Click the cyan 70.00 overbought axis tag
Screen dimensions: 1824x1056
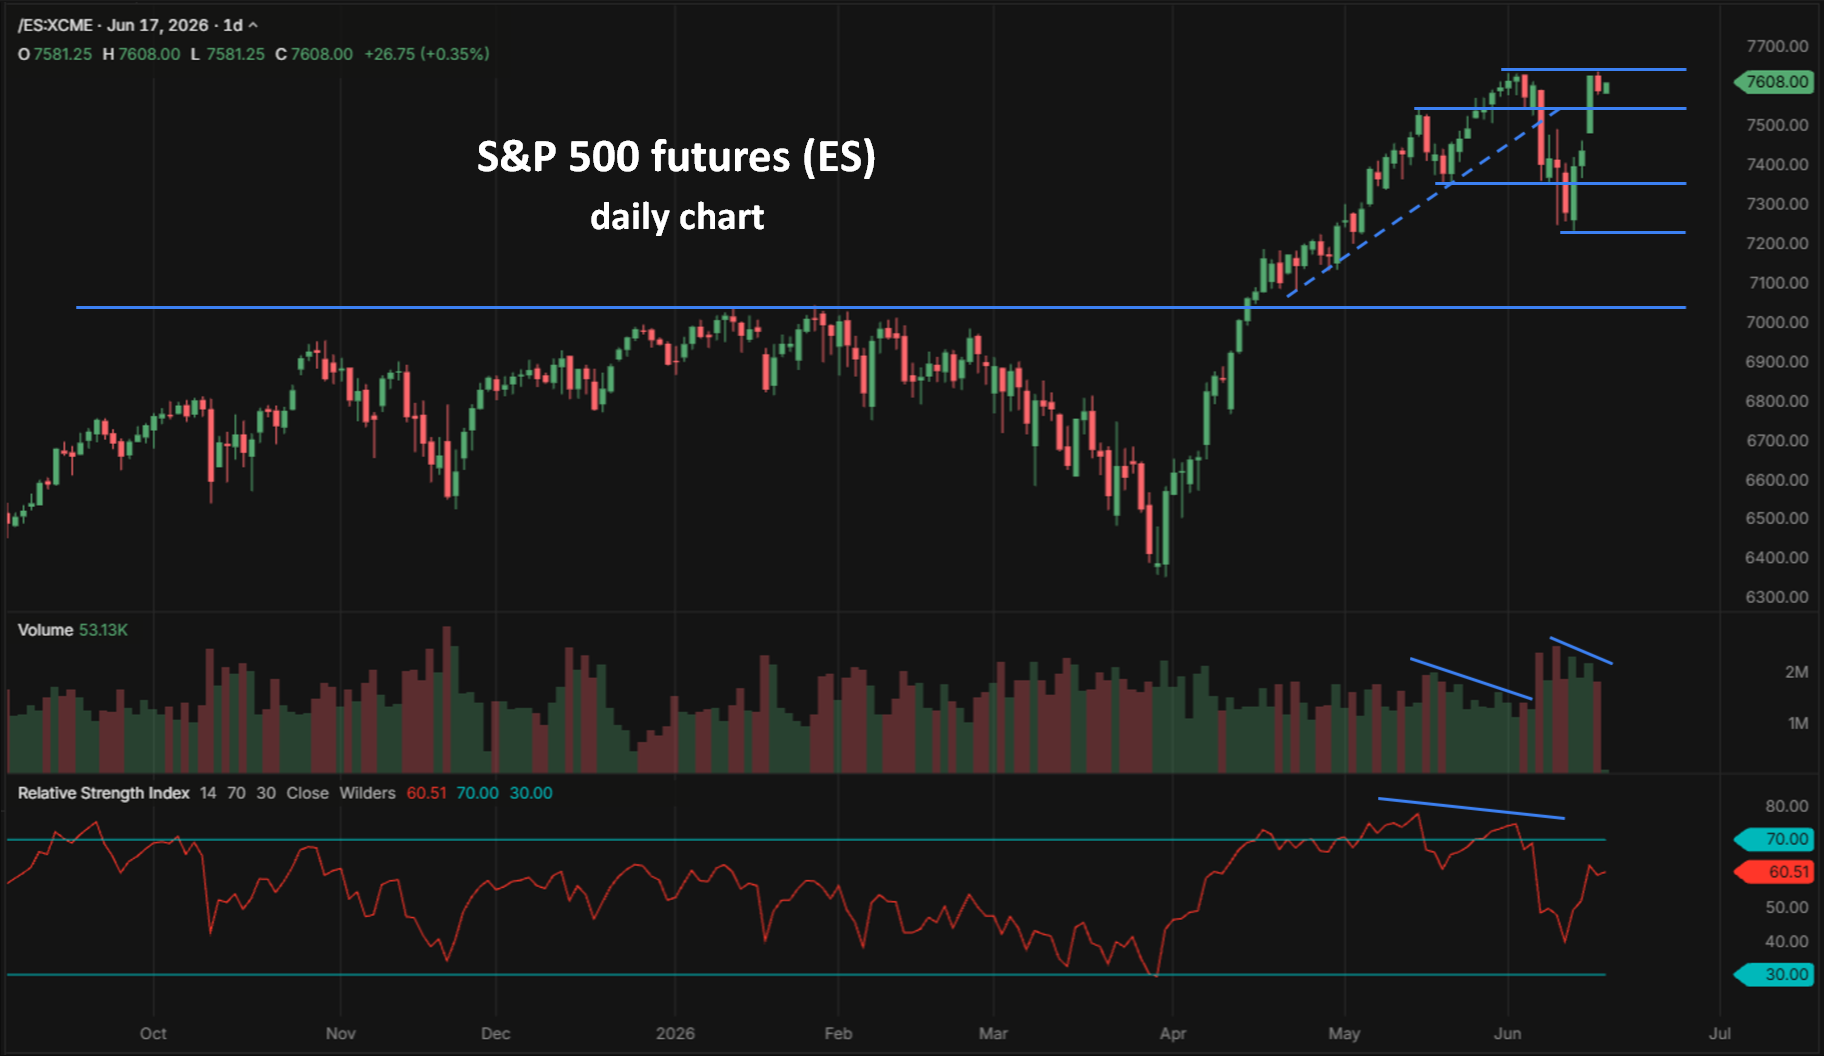pos(1775,839)
